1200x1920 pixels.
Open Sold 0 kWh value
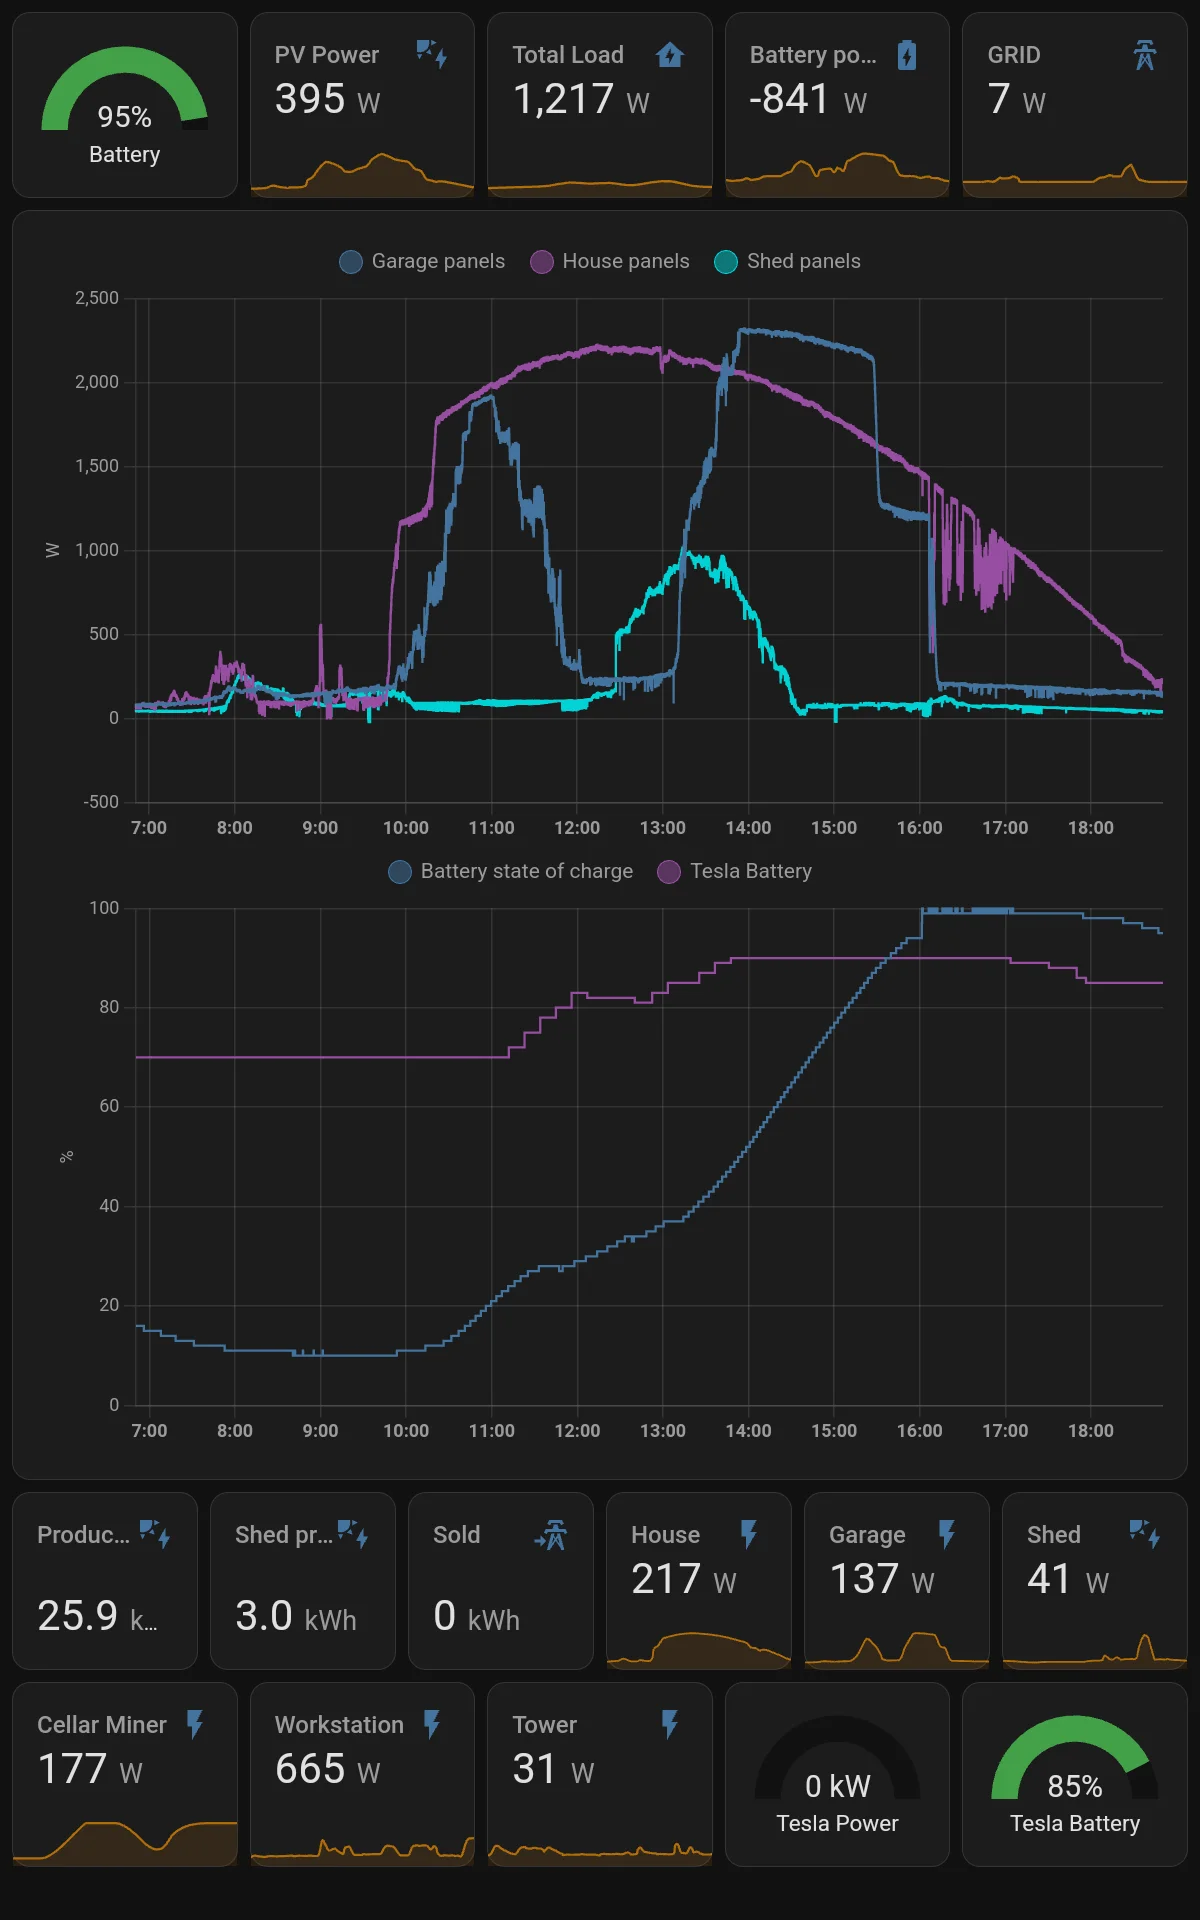(476, 1616)
